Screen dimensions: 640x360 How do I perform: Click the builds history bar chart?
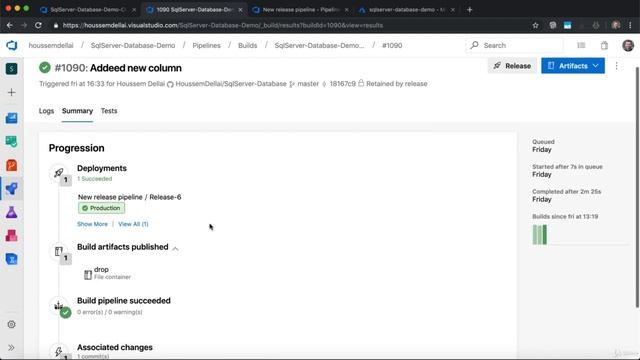click(540, 235)
